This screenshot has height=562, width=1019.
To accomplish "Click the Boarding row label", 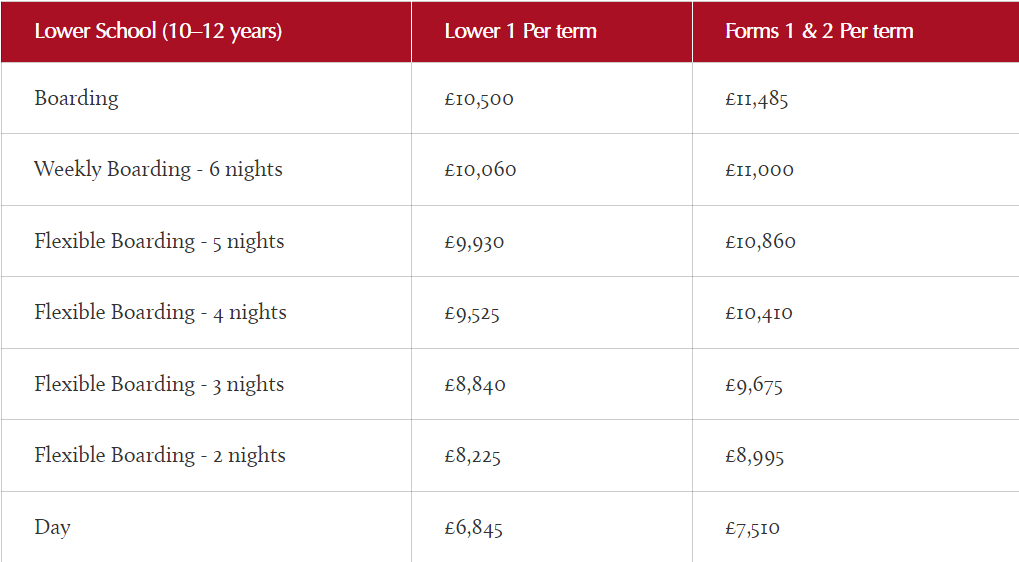I will (x=77, y=99).
